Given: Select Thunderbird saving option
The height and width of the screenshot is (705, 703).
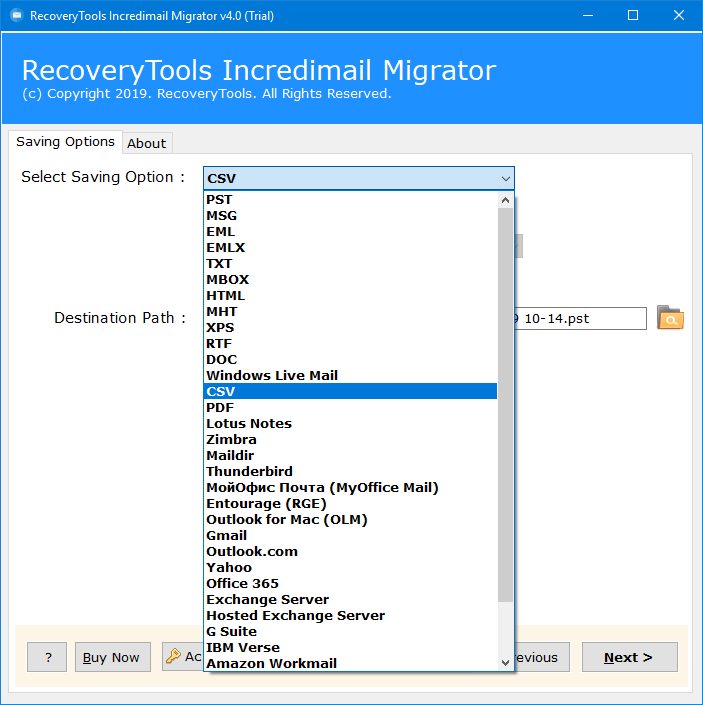Looking at the screenshot, I should [x=350, y=471].
